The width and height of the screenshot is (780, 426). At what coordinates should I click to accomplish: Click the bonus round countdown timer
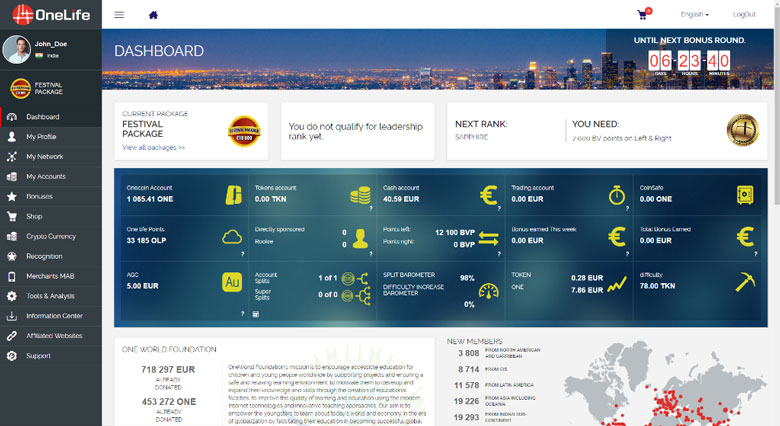(x=689, y=61)
